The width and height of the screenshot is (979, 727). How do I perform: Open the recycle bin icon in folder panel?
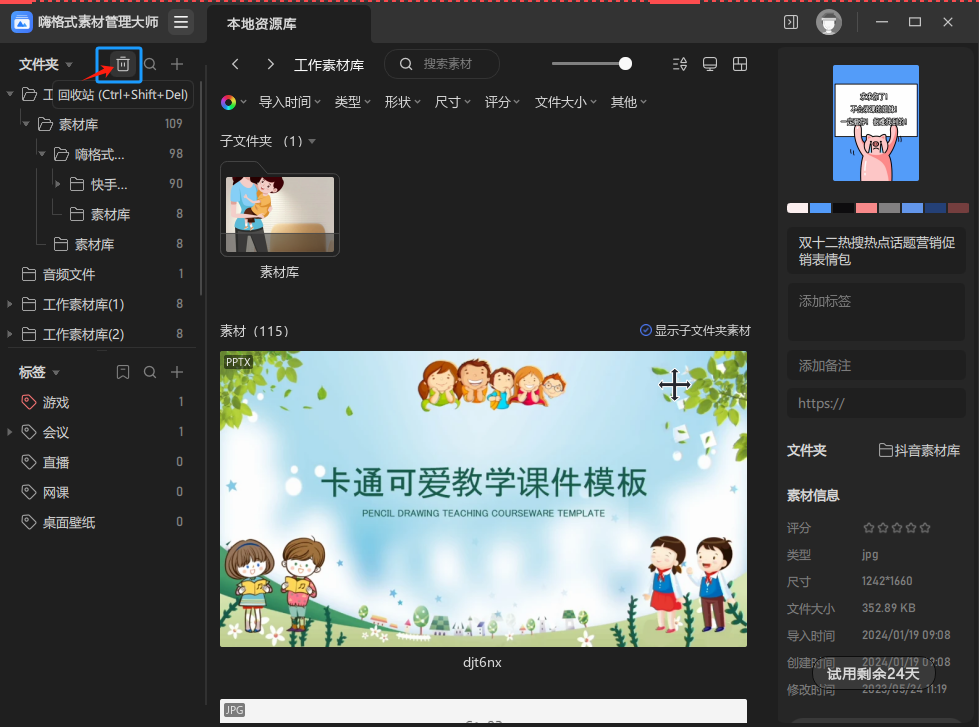click(x=122, y=64)
